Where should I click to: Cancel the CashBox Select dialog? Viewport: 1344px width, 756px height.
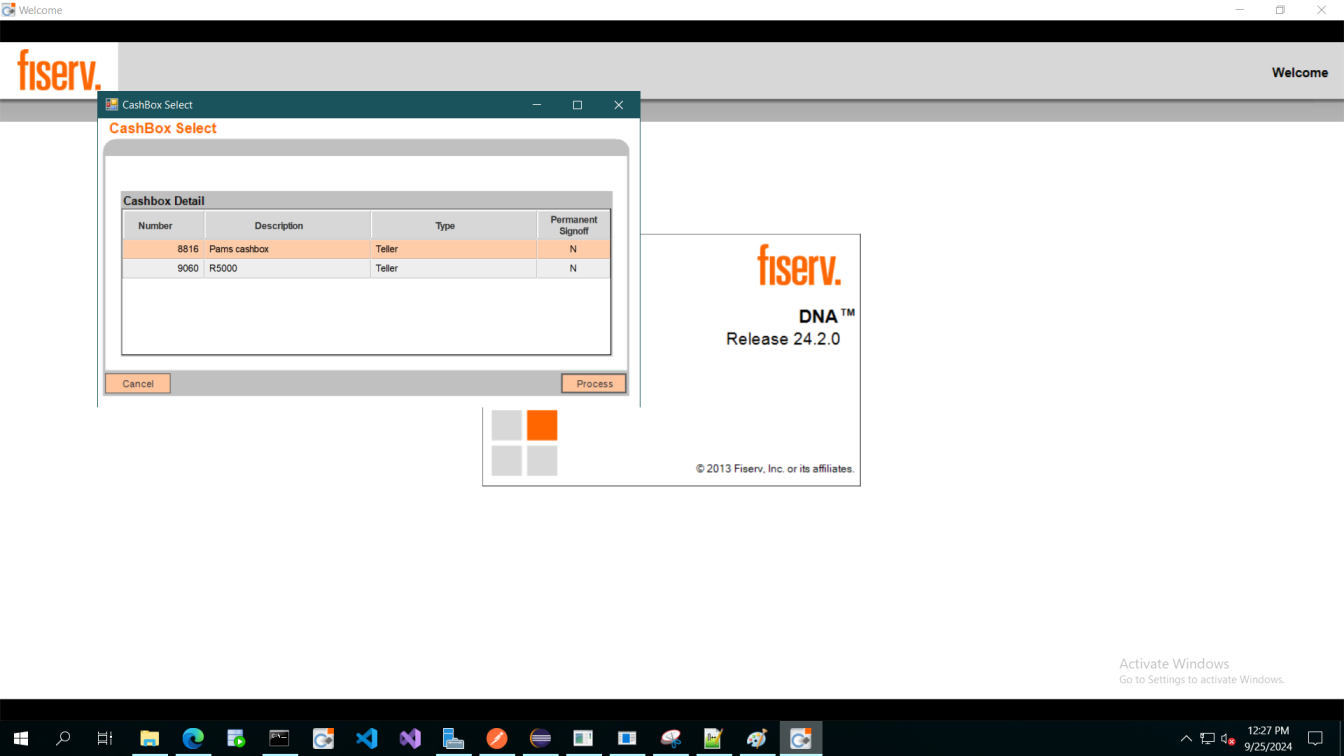pos(138,384)
